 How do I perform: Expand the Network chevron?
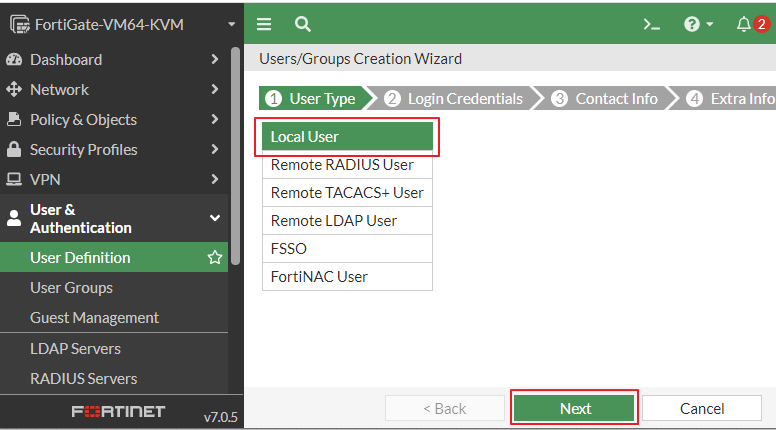(x=214, y=89)
